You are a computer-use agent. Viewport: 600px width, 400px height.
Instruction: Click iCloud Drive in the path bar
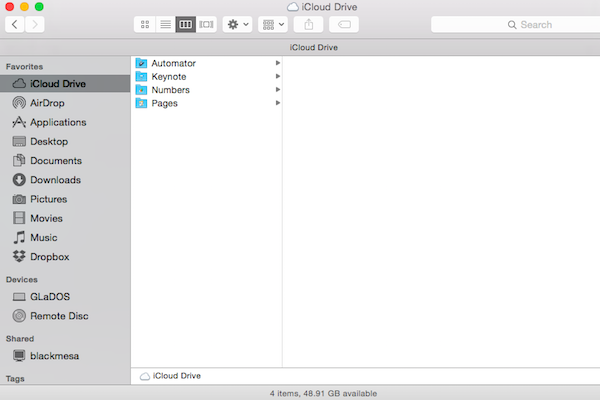point(170,376)
